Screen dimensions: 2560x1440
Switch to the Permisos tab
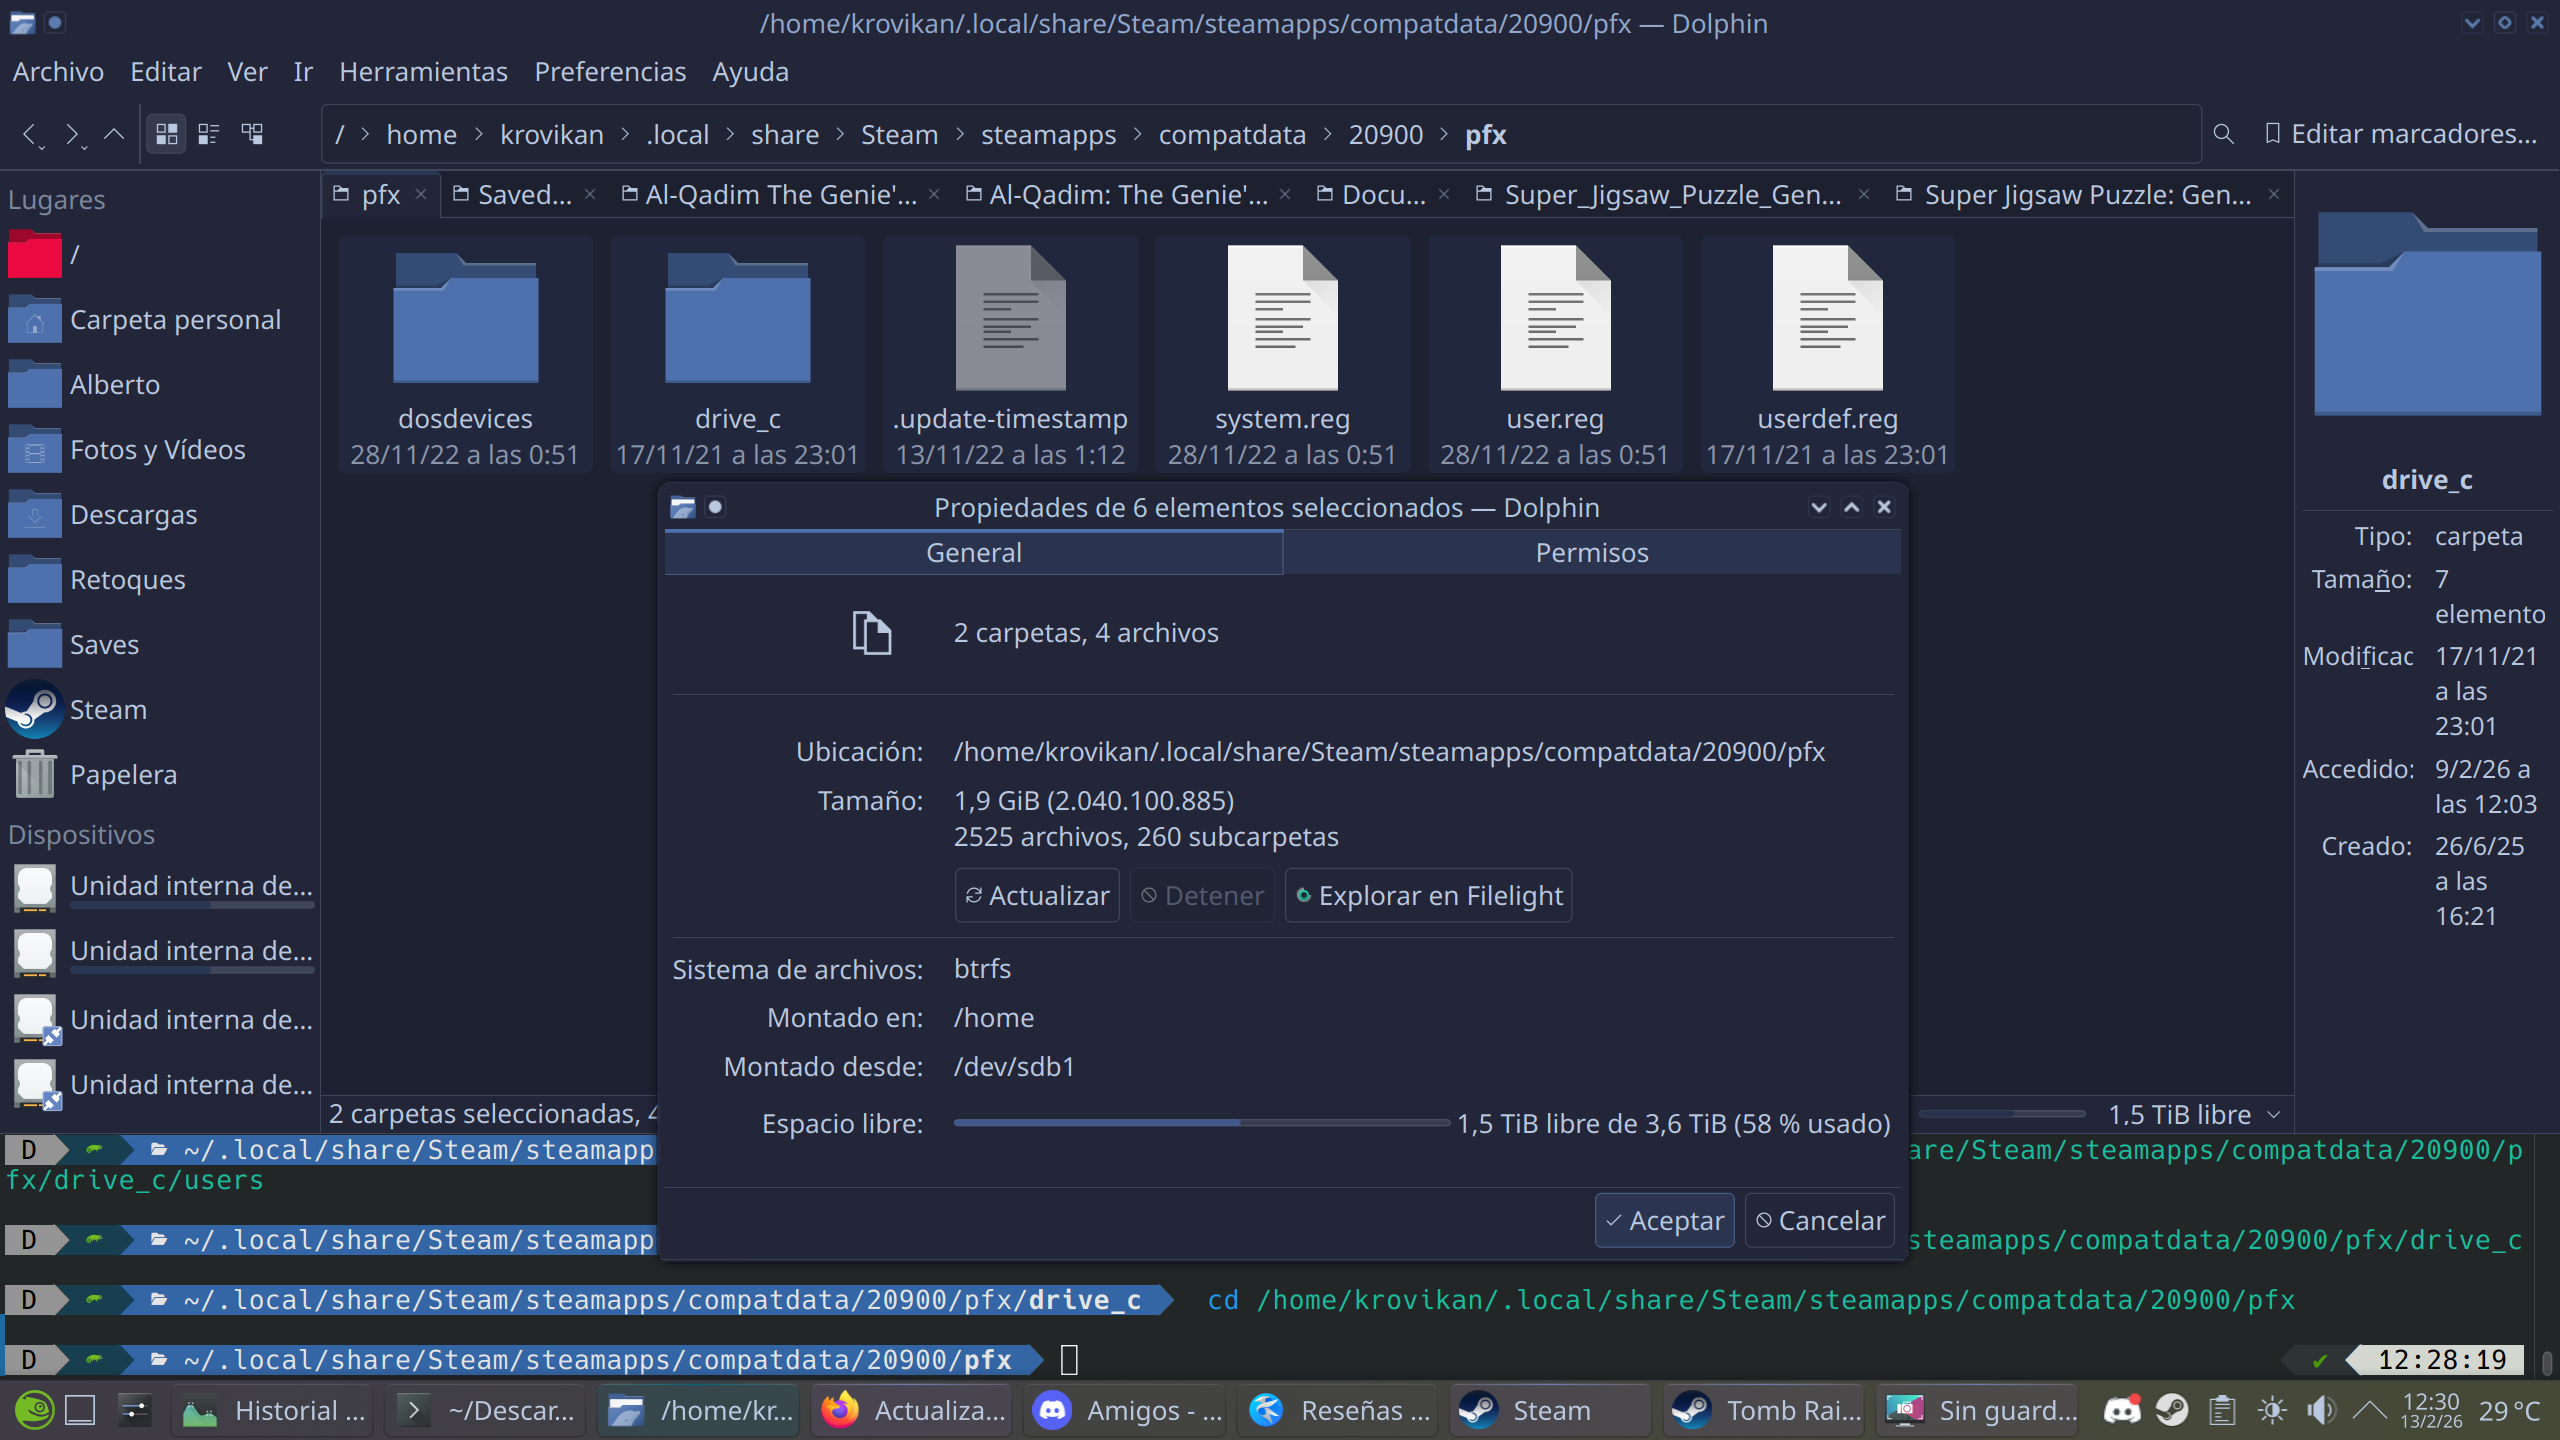[x=1591, y=553]
